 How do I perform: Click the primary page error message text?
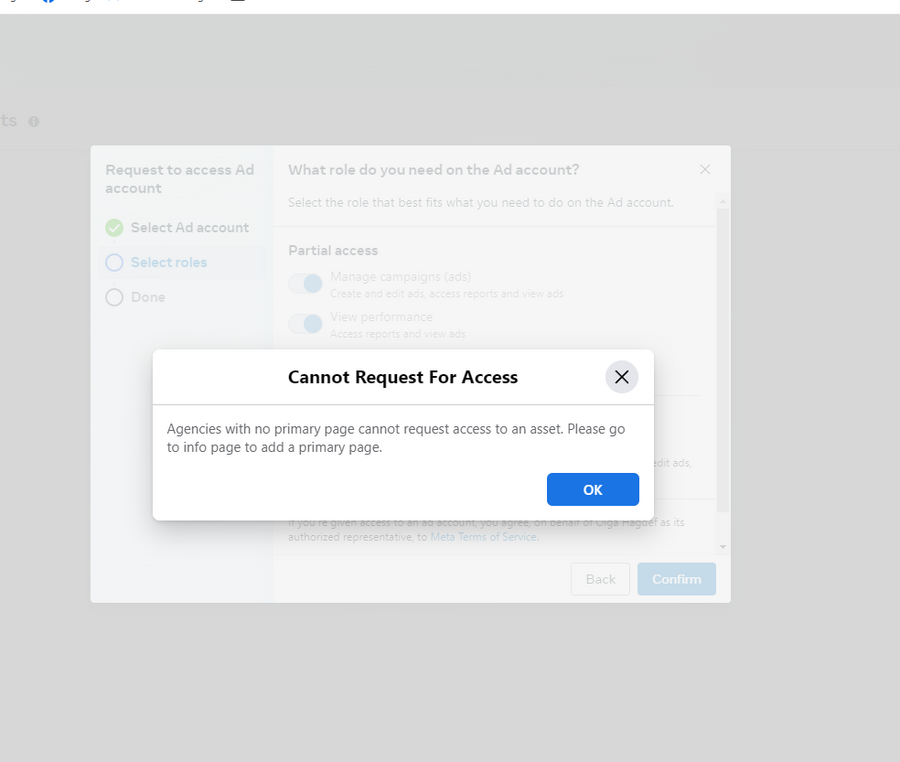click(x=396, y=438)
